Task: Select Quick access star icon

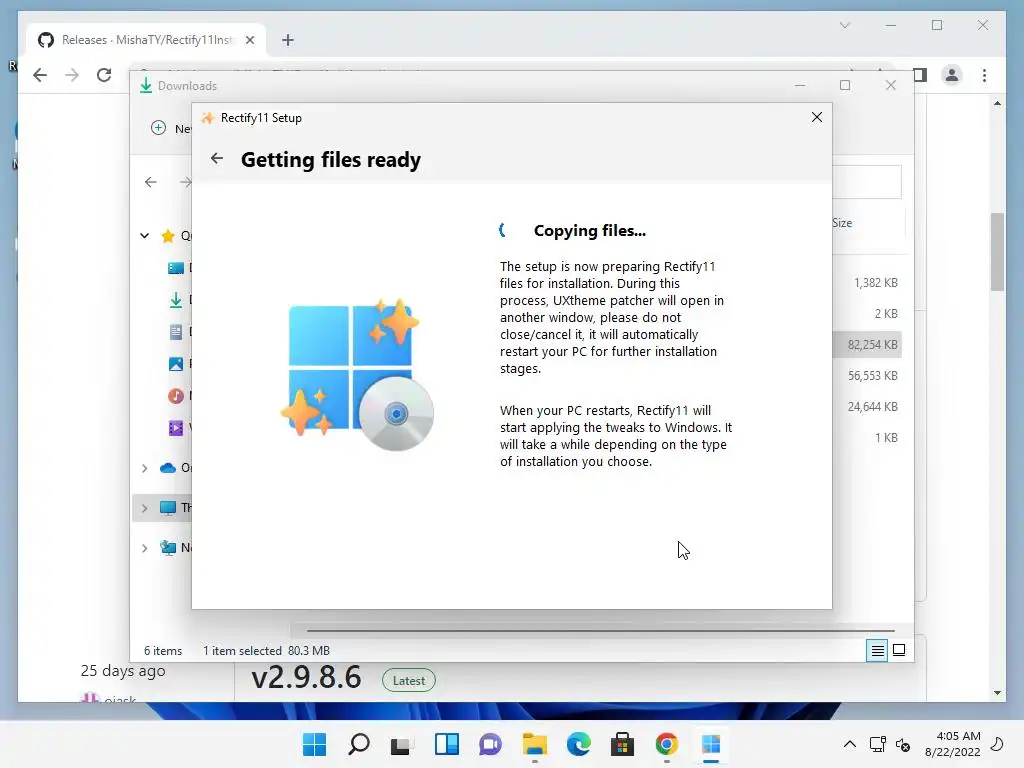Action: [x=168, y=236]
